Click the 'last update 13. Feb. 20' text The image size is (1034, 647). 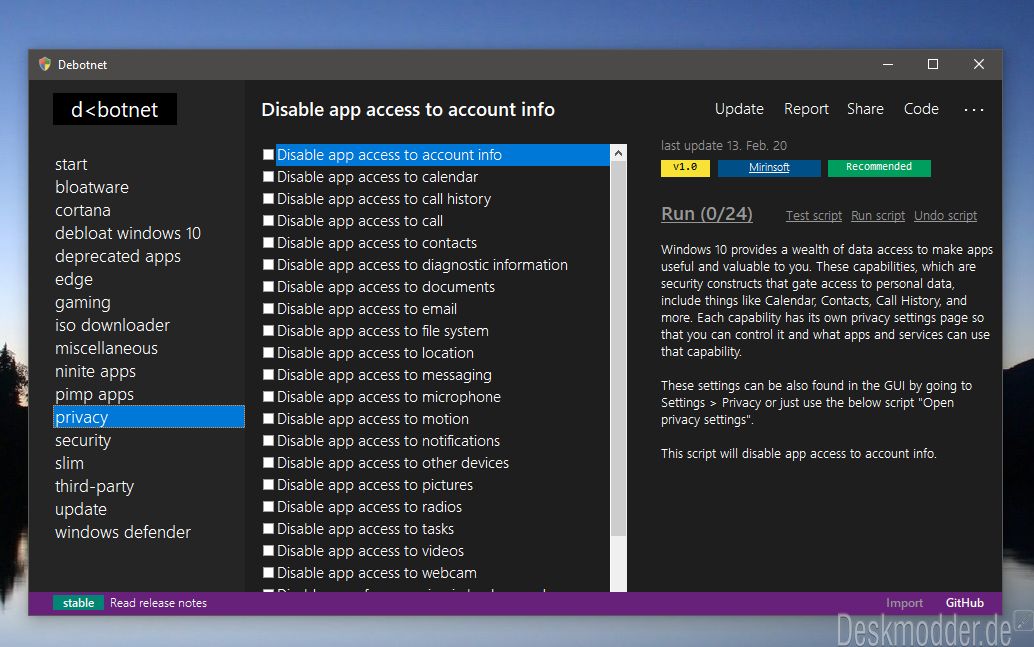723,146
